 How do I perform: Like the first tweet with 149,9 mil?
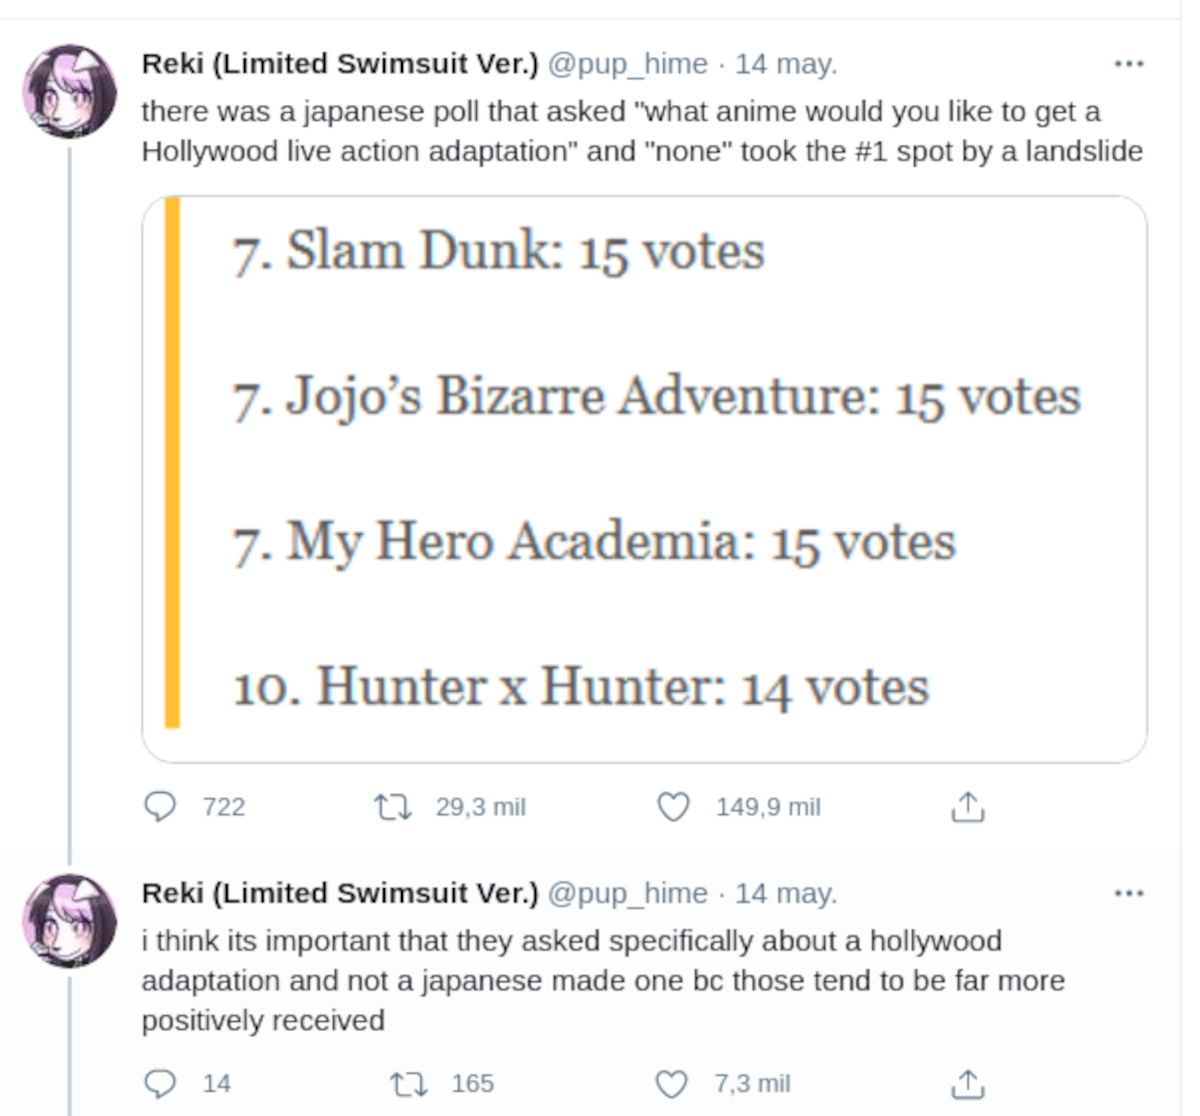point(673,806)
